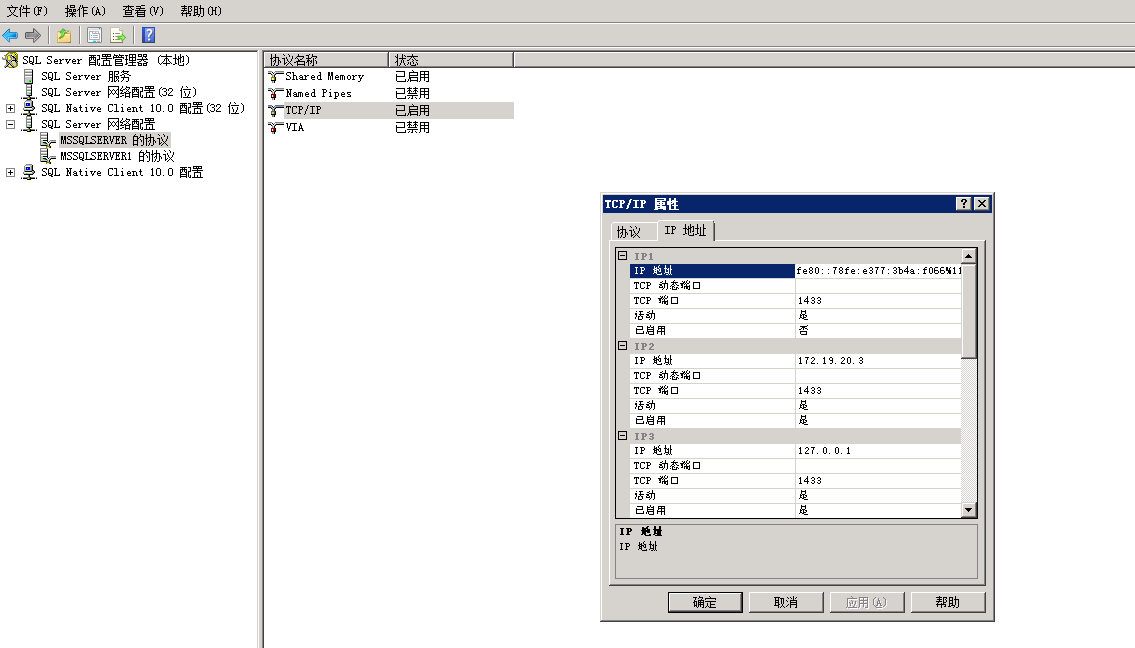Open the 查看(V) menu
1135x648 pixels.
[142, 11]
